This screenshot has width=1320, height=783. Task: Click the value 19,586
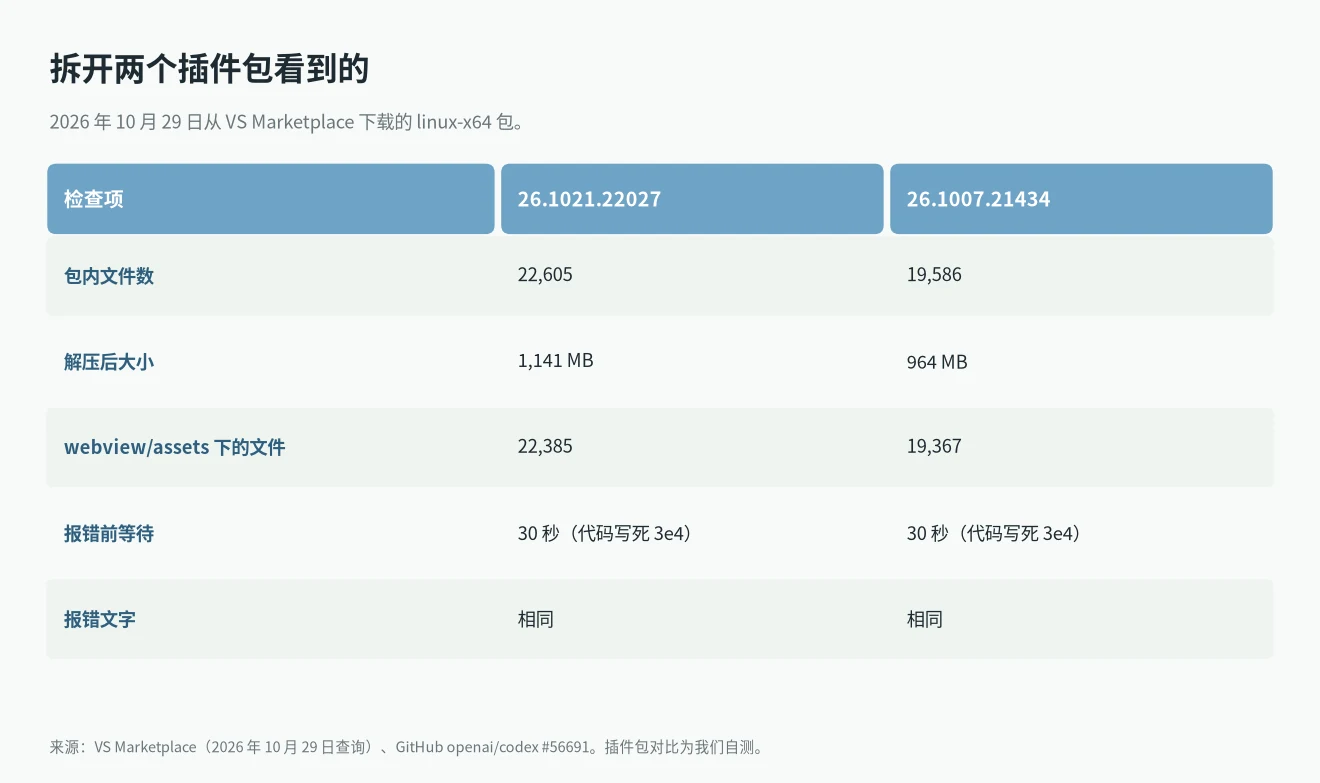pos(934,275)
